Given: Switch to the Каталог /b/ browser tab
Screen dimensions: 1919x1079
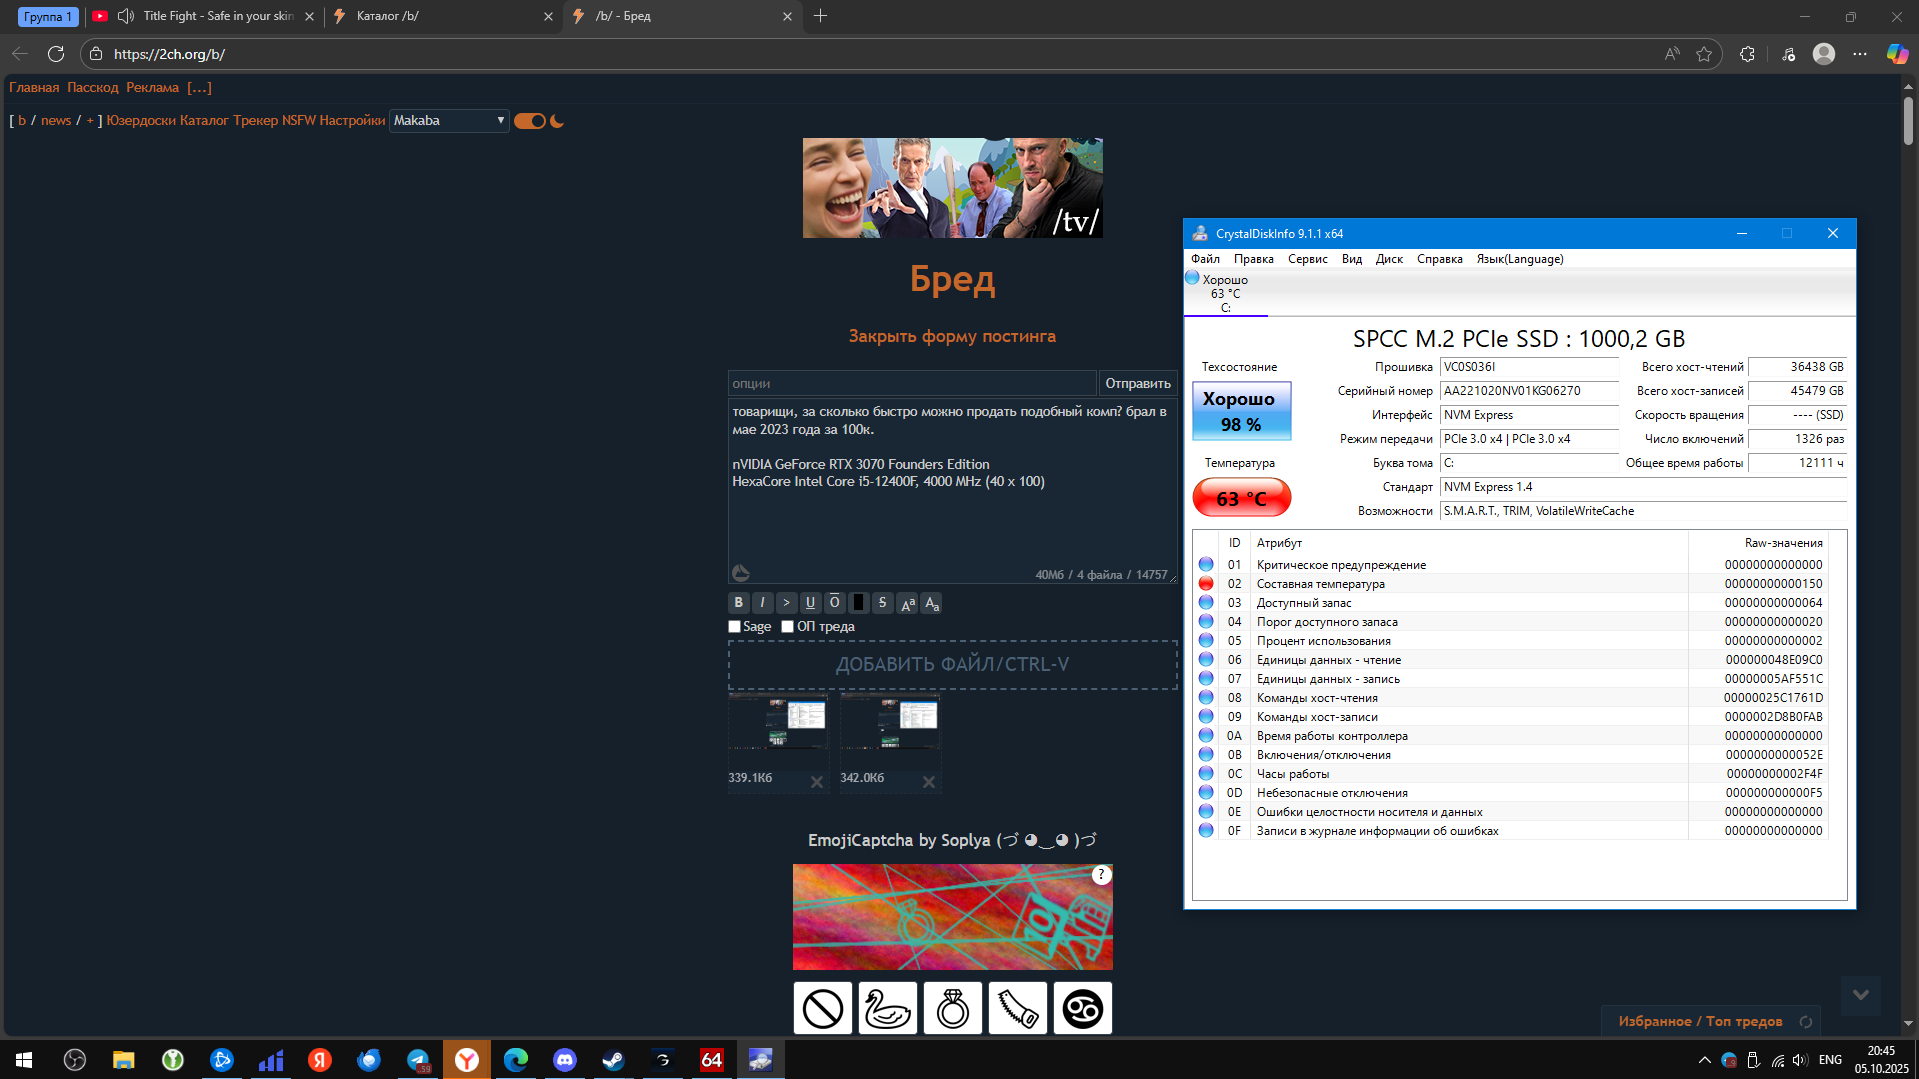Looking at the screenshot, I should pos(443,16).
